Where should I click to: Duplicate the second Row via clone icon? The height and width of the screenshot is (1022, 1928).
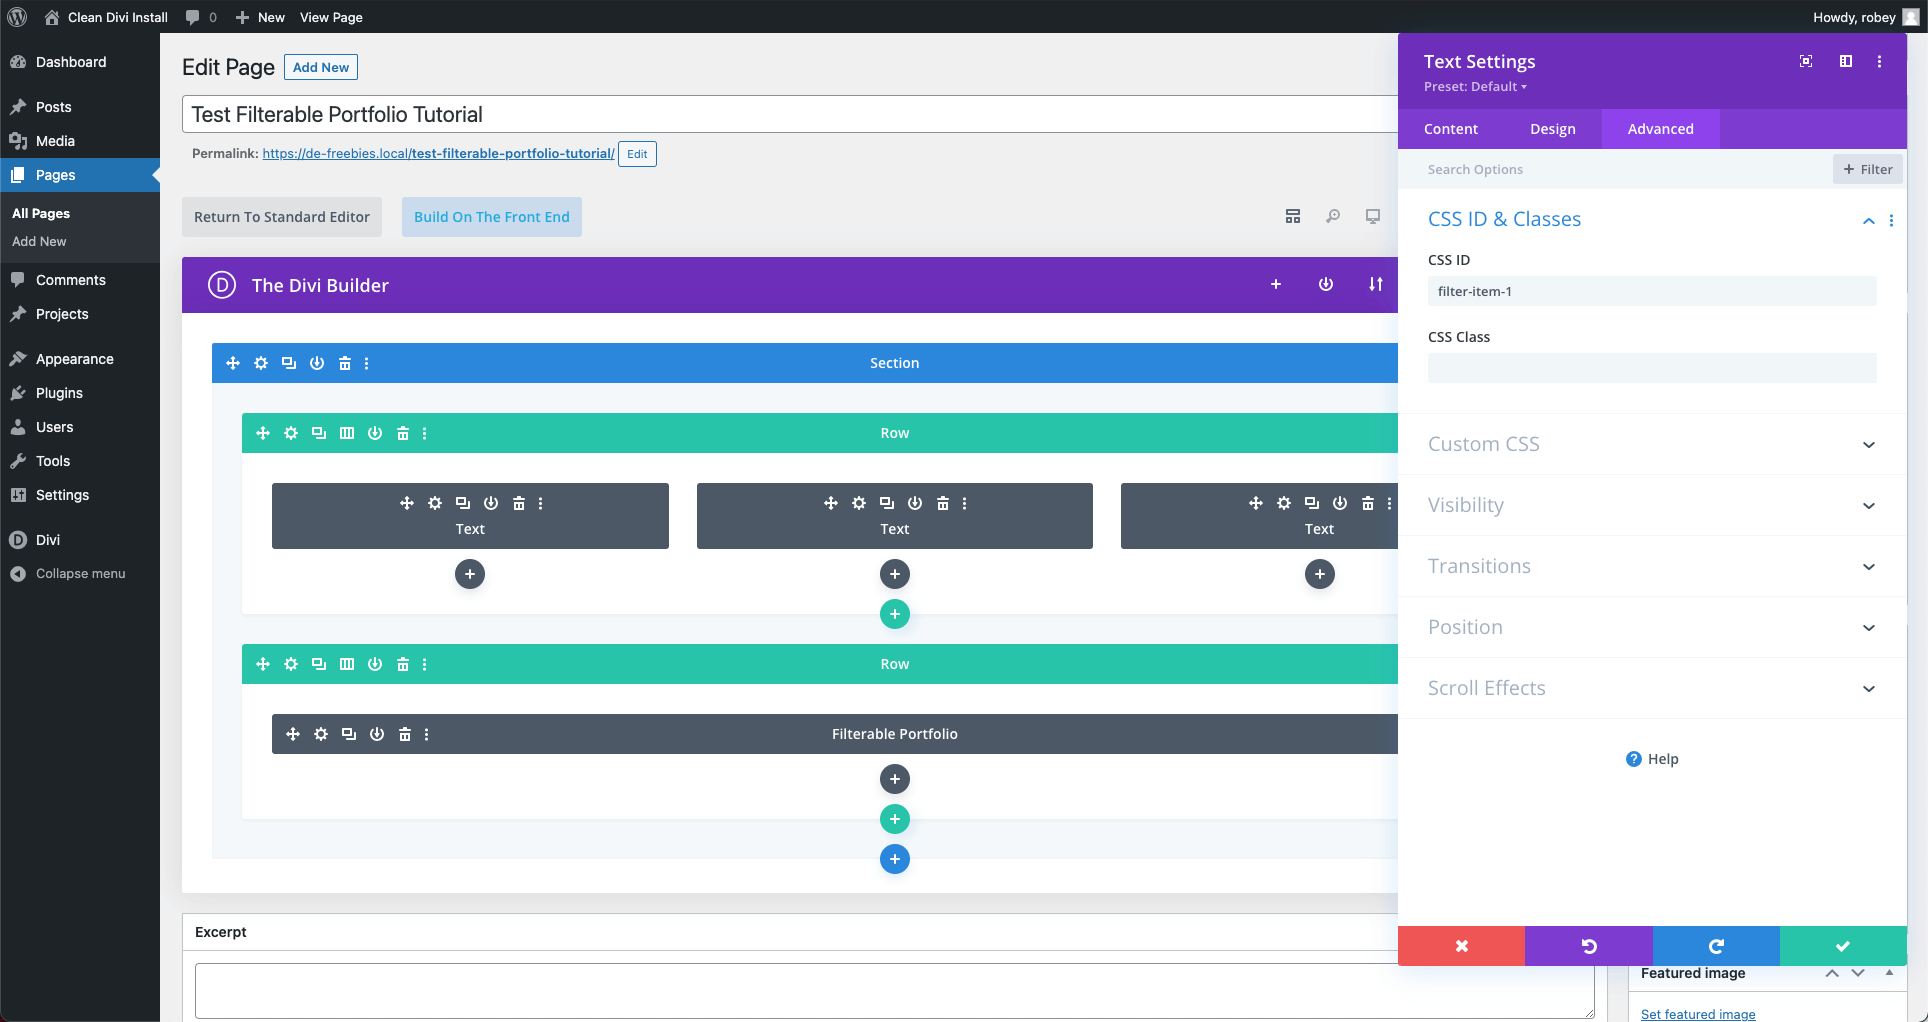[319, 664]
